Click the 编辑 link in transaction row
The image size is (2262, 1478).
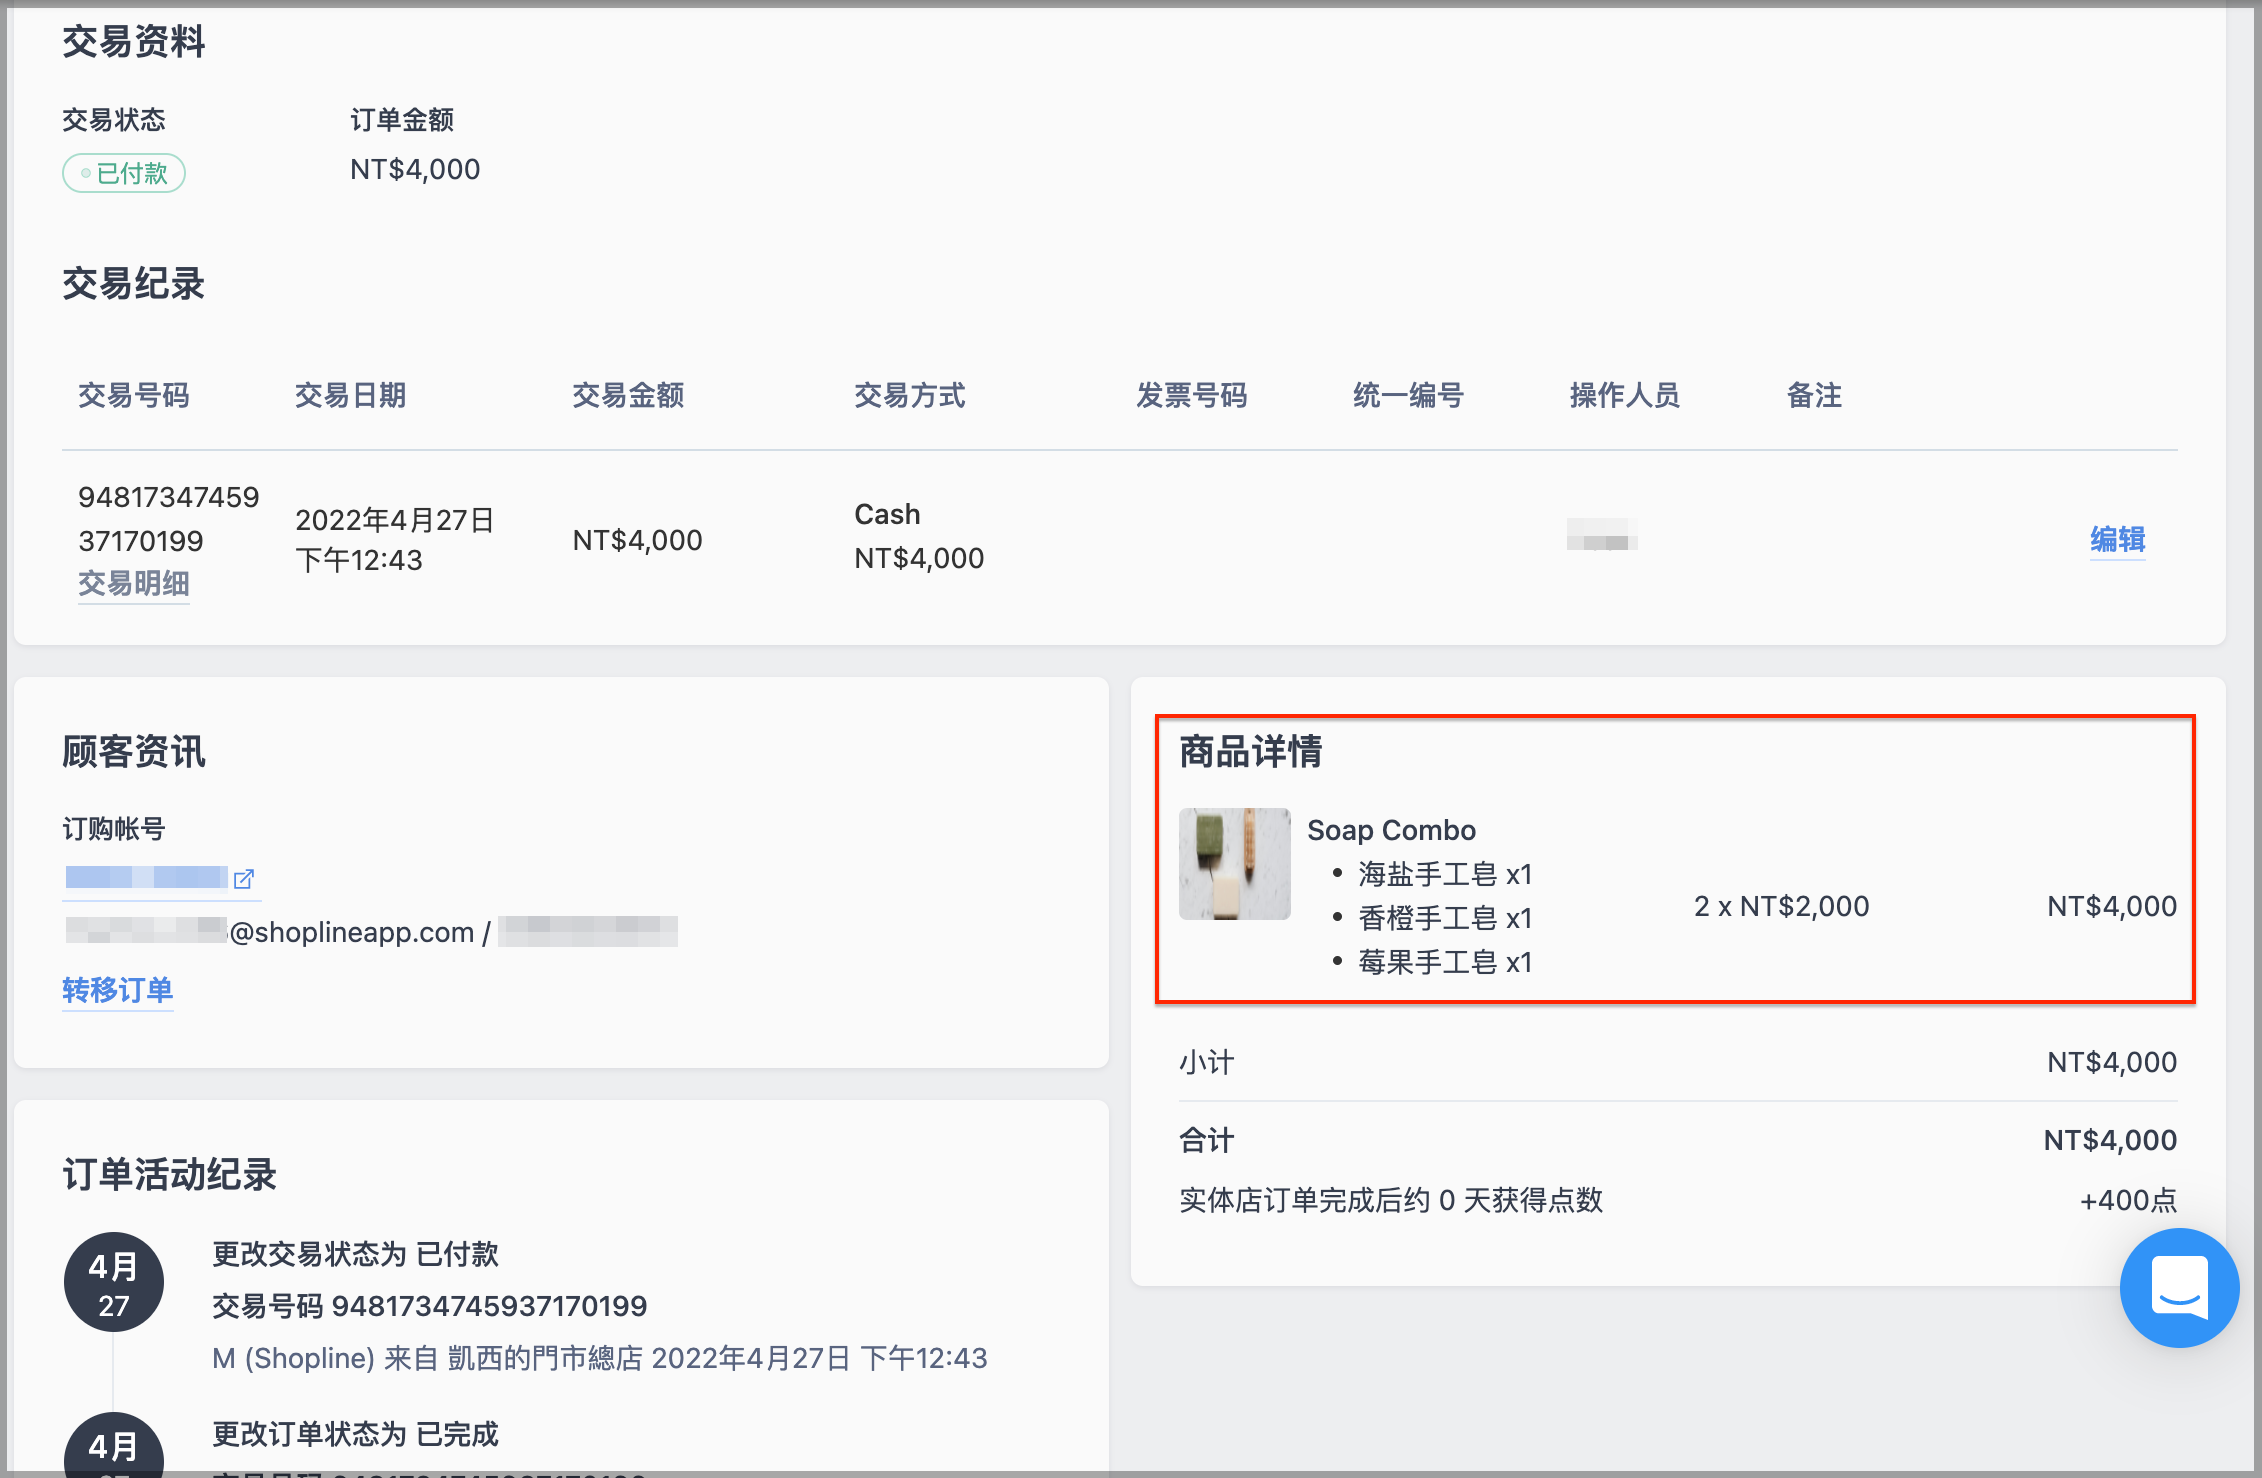point(2117,539)
